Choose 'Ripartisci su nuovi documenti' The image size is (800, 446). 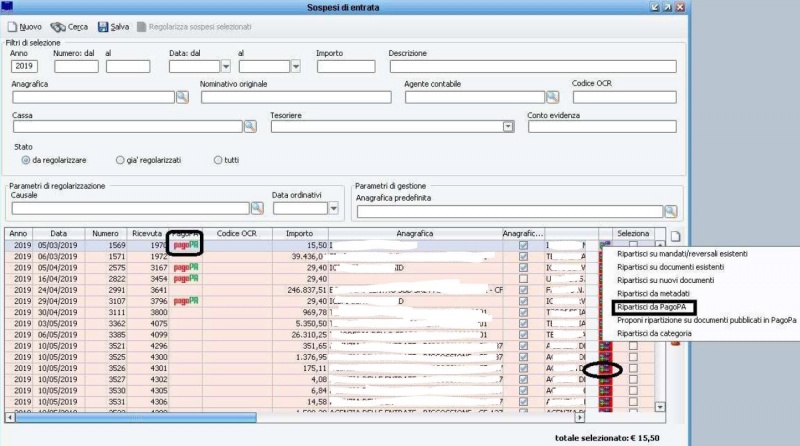[665, 280]
